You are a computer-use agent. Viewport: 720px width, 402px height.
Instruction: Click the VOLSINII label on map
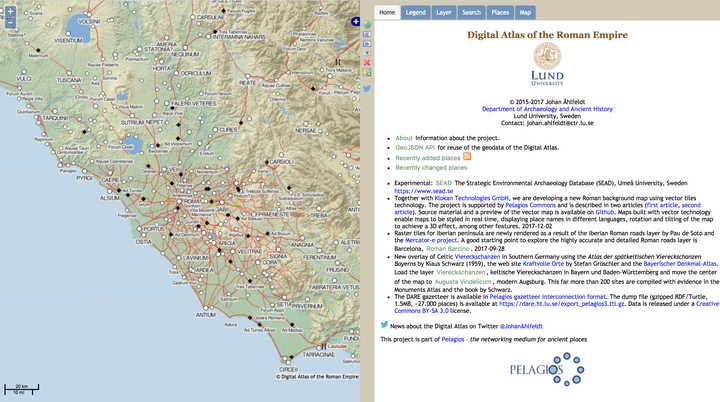(89, 22)
